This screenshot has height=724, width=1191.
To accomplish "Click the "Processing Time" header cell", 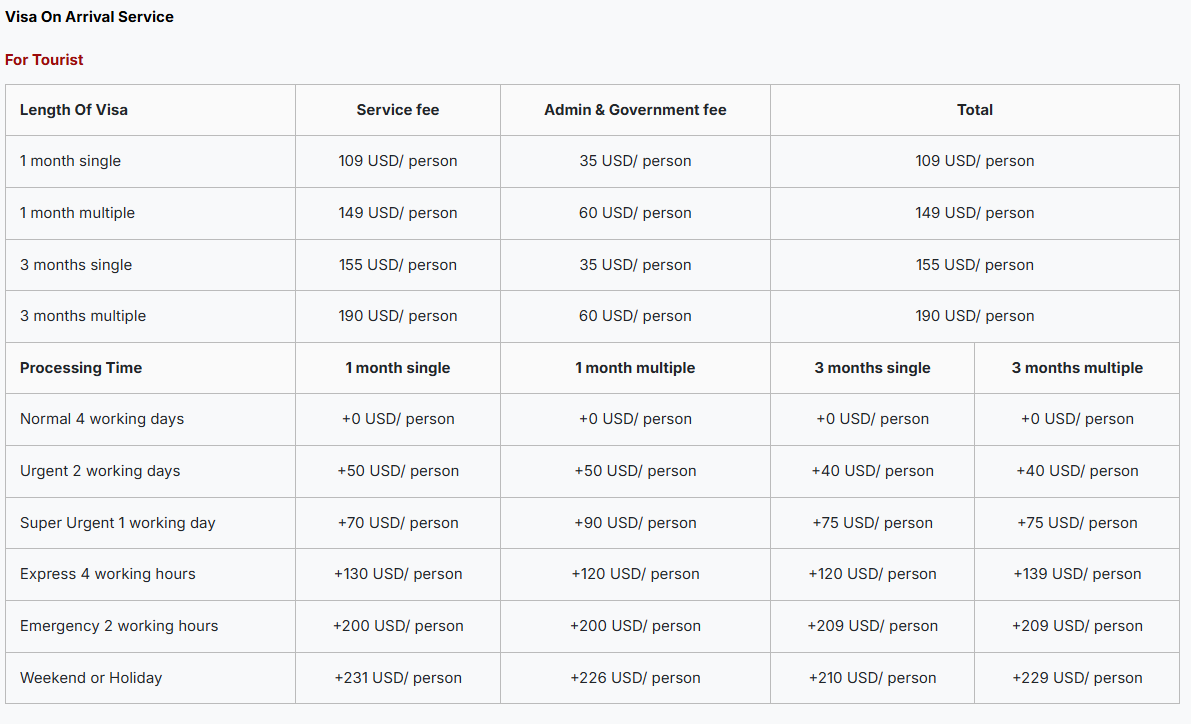I will pyautogui.click(x=81, y=368).
